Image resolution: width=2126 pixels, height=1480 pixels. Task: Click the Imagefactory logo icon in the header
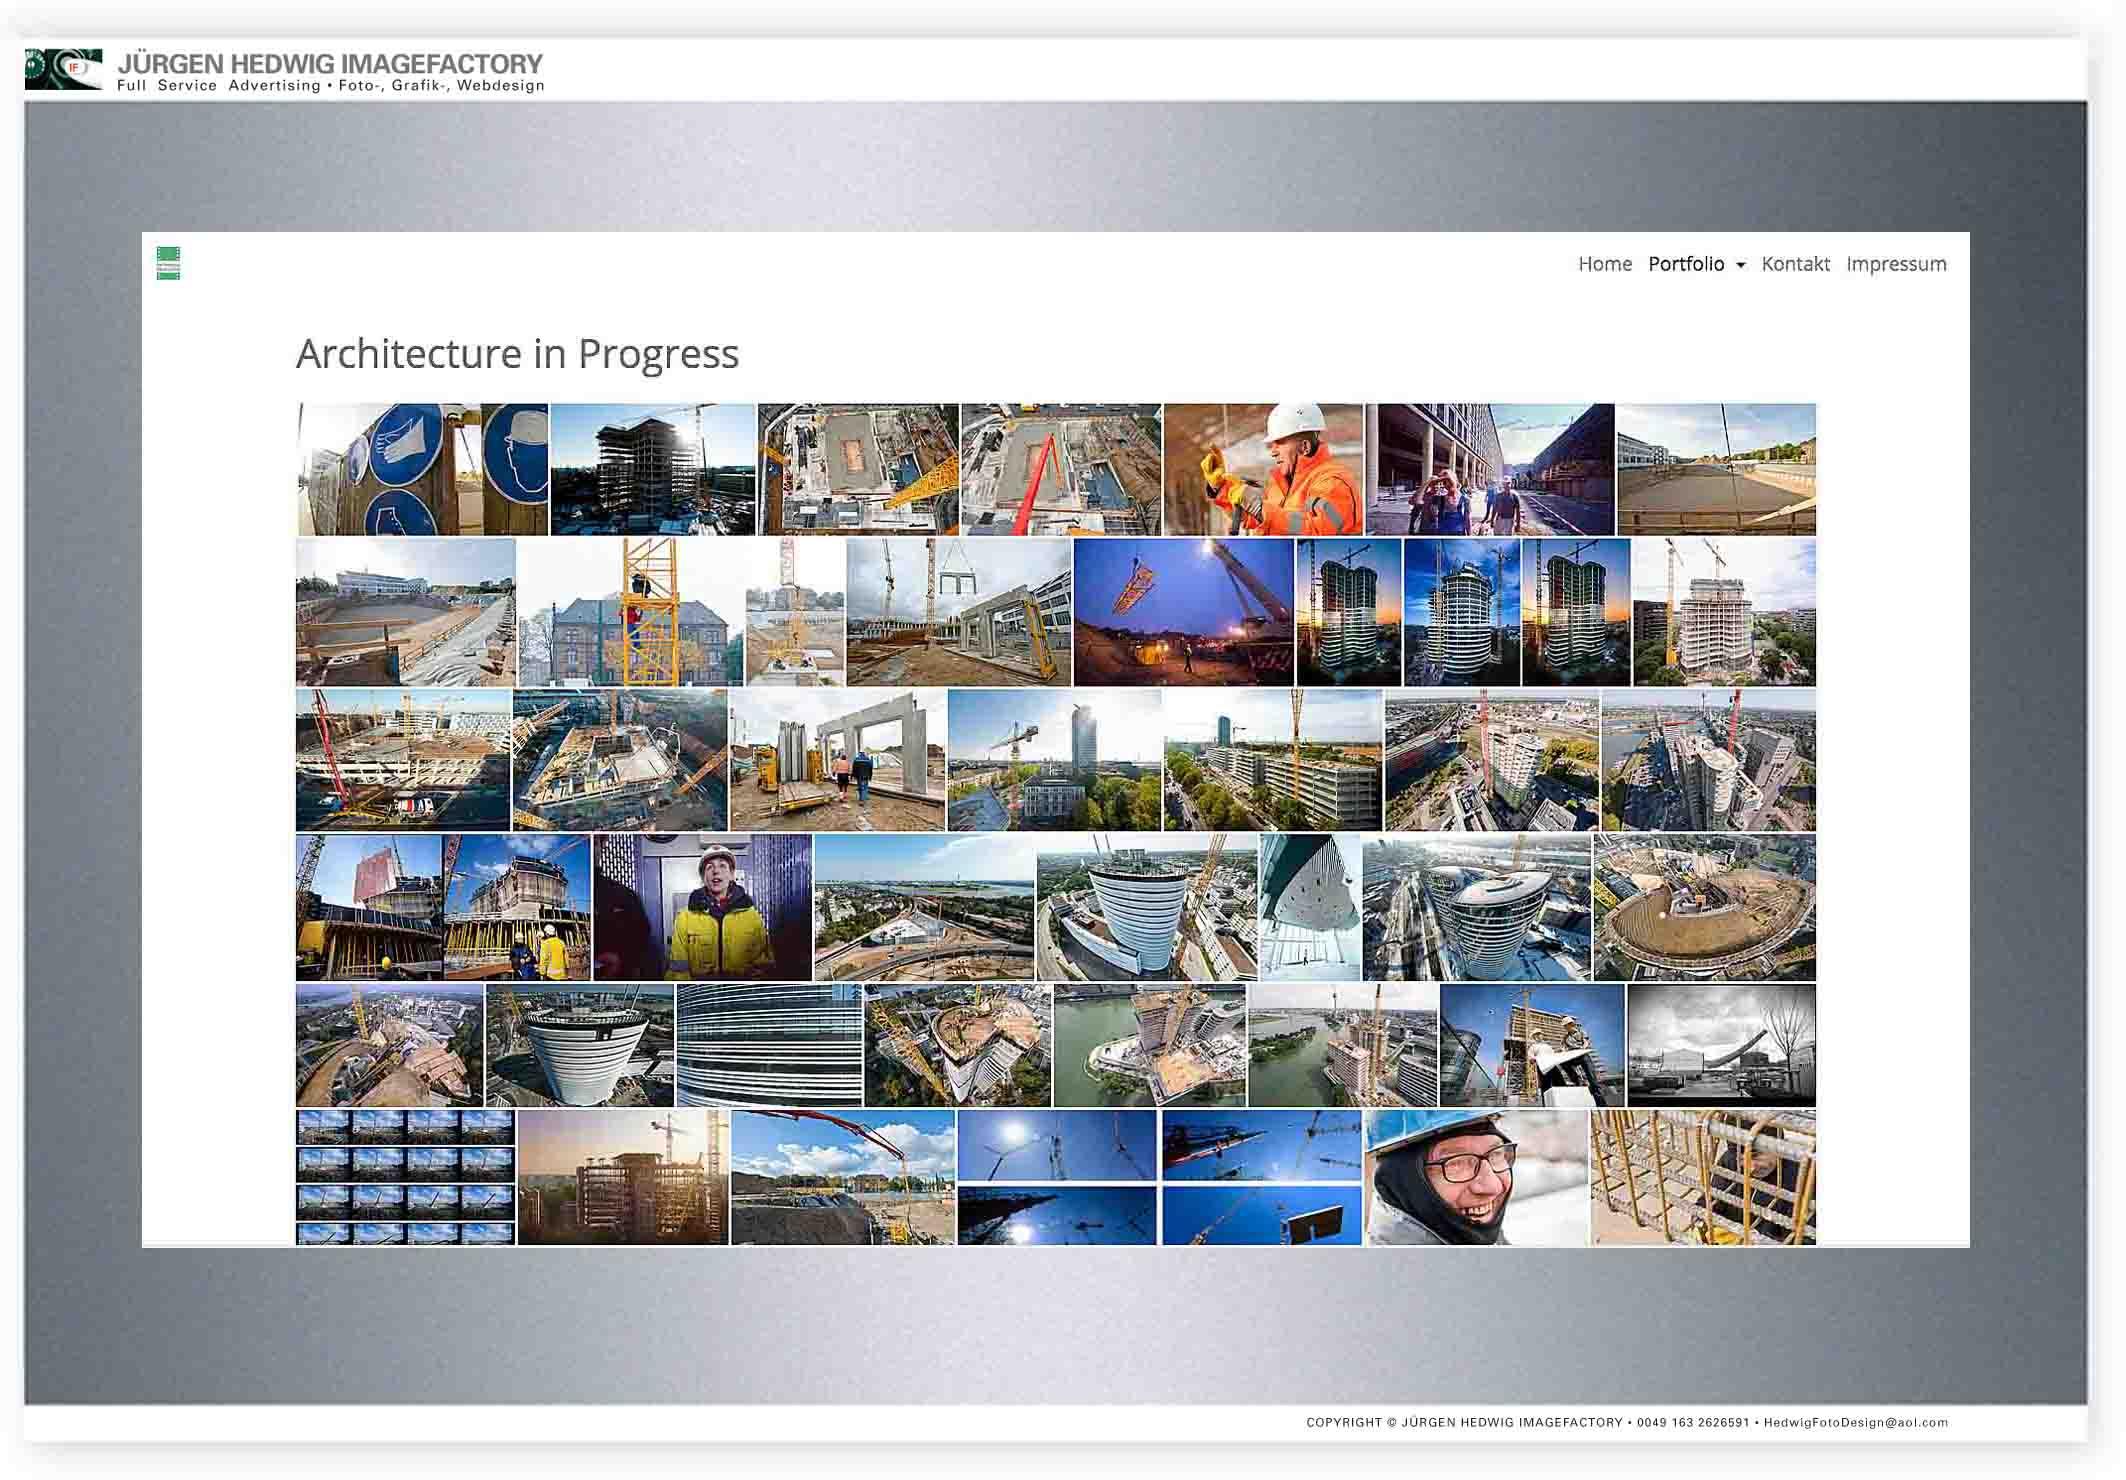coord(63,69)
